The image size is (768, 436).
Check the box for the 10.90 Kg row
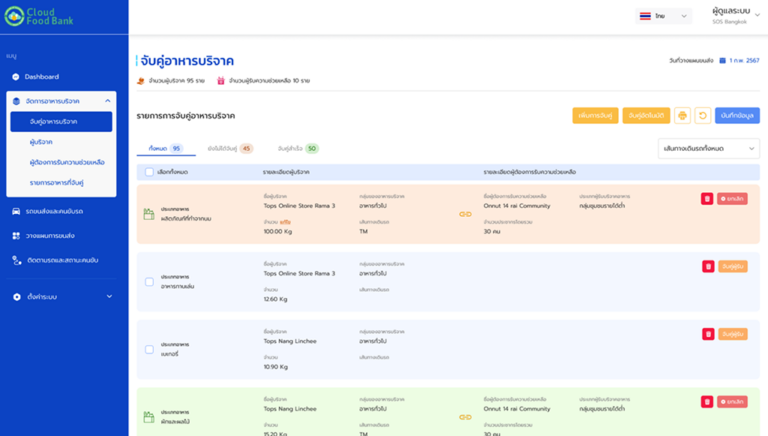tap(149, 350)
